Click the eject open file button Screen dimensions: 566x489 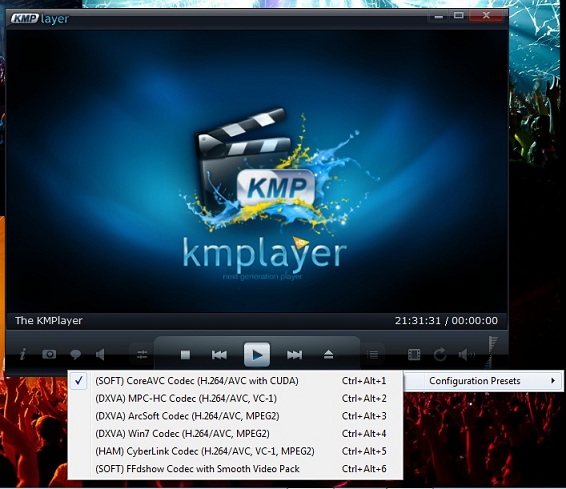pyautogui.click(x=328, y=355)
